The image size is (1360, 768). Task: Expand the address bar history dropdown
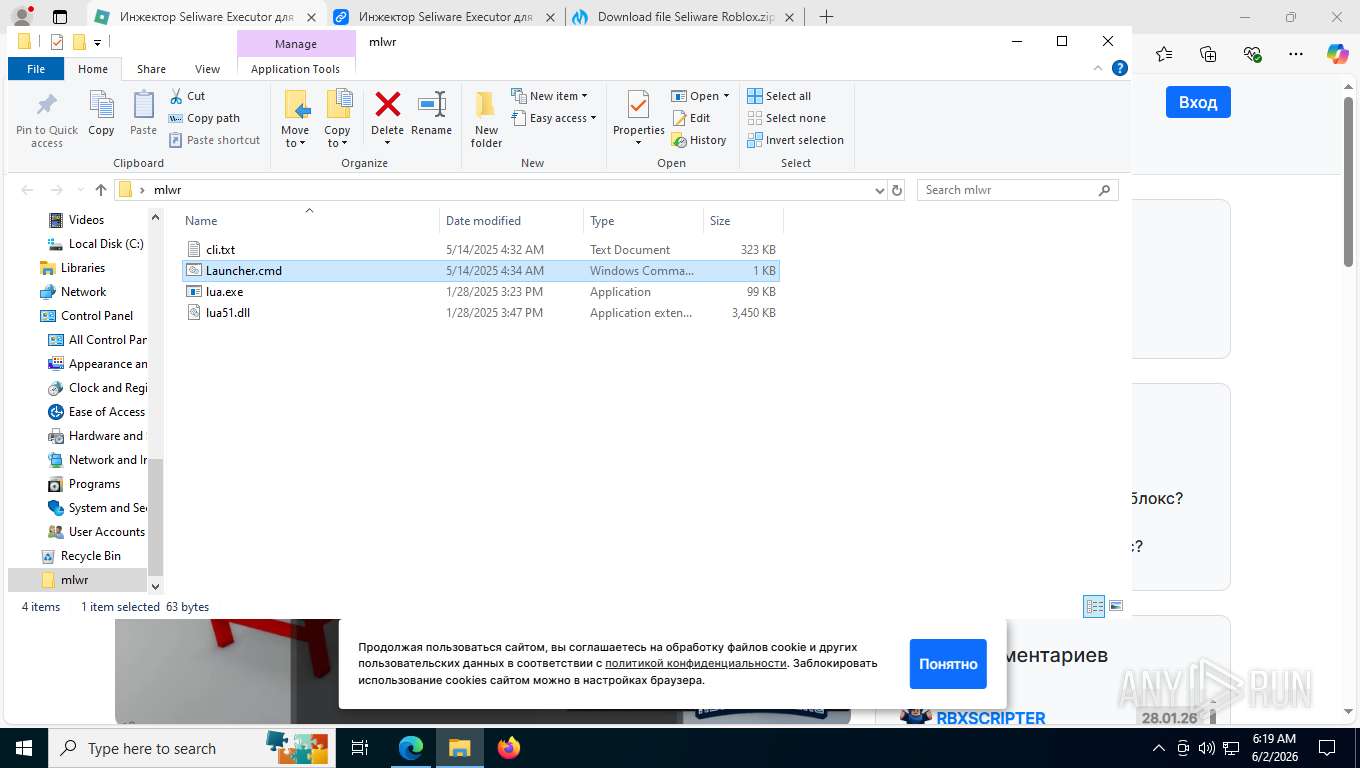coord(879,190)
